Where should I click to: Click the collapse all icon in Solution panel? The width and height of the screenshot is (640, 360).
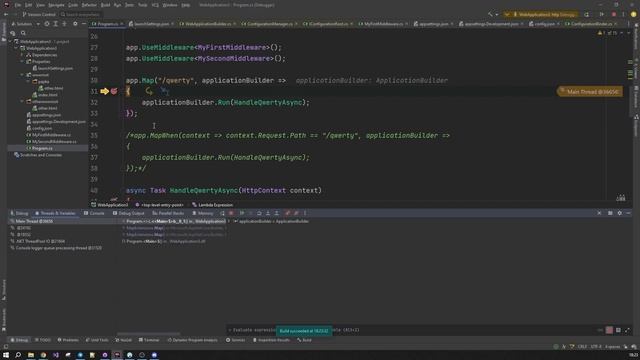pyautogui.click(x=64, y=24)
